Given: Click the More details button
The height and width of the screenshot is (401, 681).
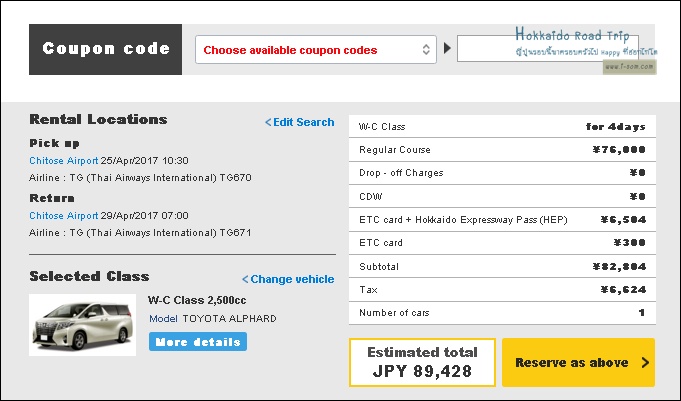Looking at the screenshot, I should point(198,342).
